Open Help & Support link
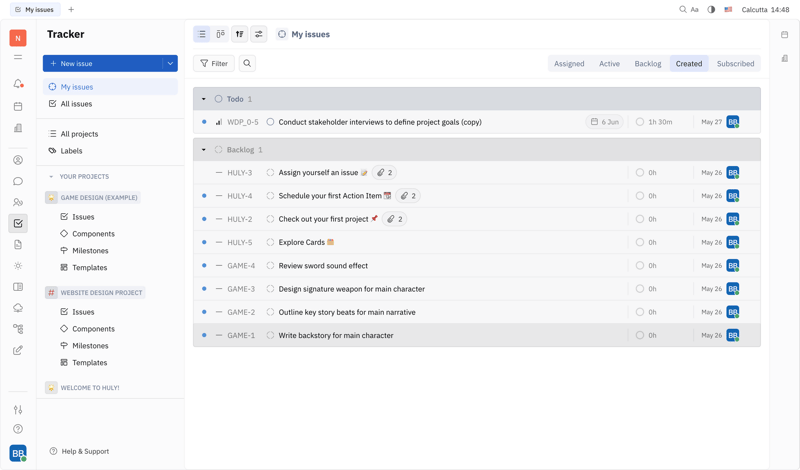 79,451
